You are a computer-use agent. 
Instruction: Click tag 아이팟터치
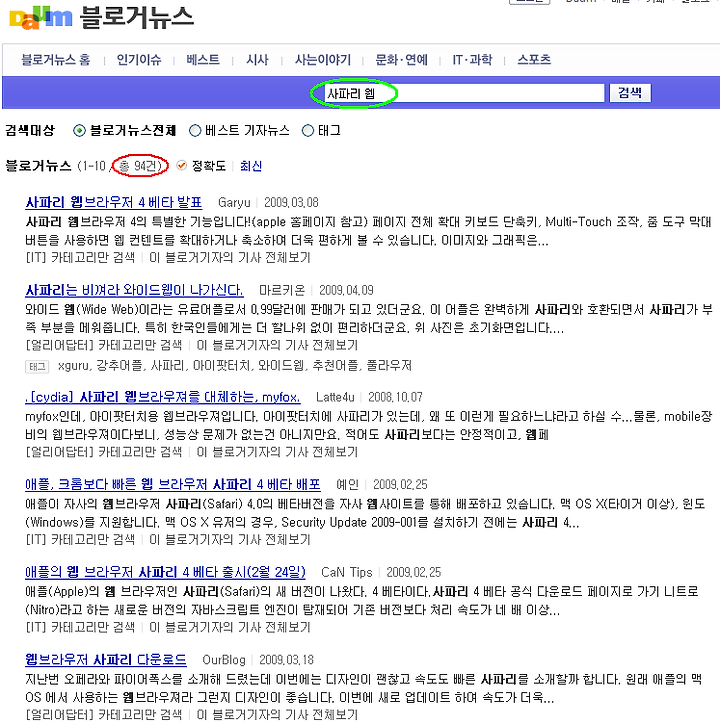[222, 366]
